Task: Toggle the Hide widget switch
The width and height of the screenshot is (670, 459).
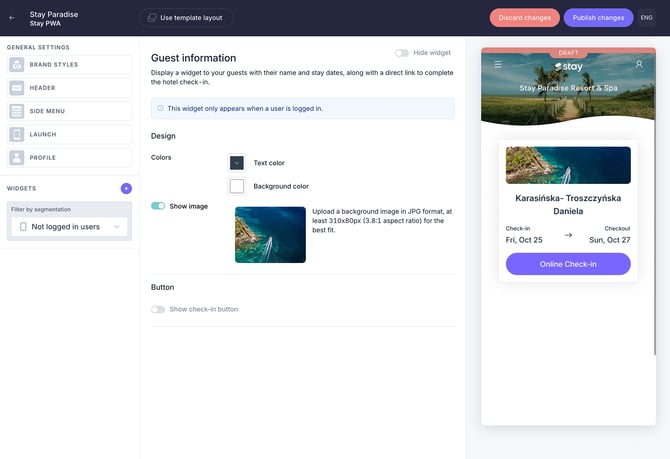Action: tap(402, 53)
